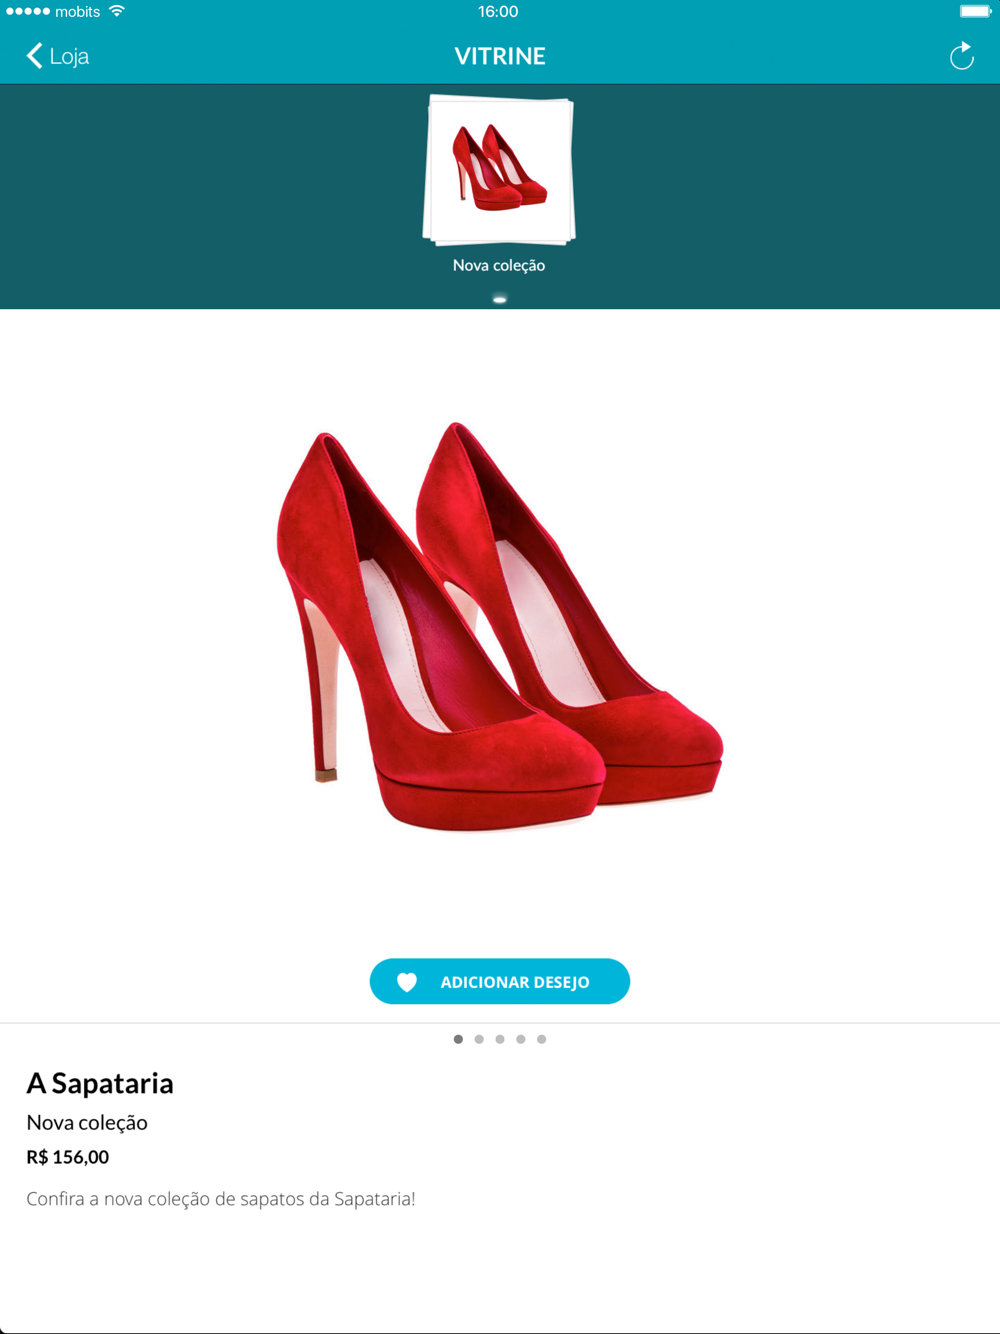Select the Nova coleção collection thumbnail
The image size is (1000, 1334).
[499, 170]
